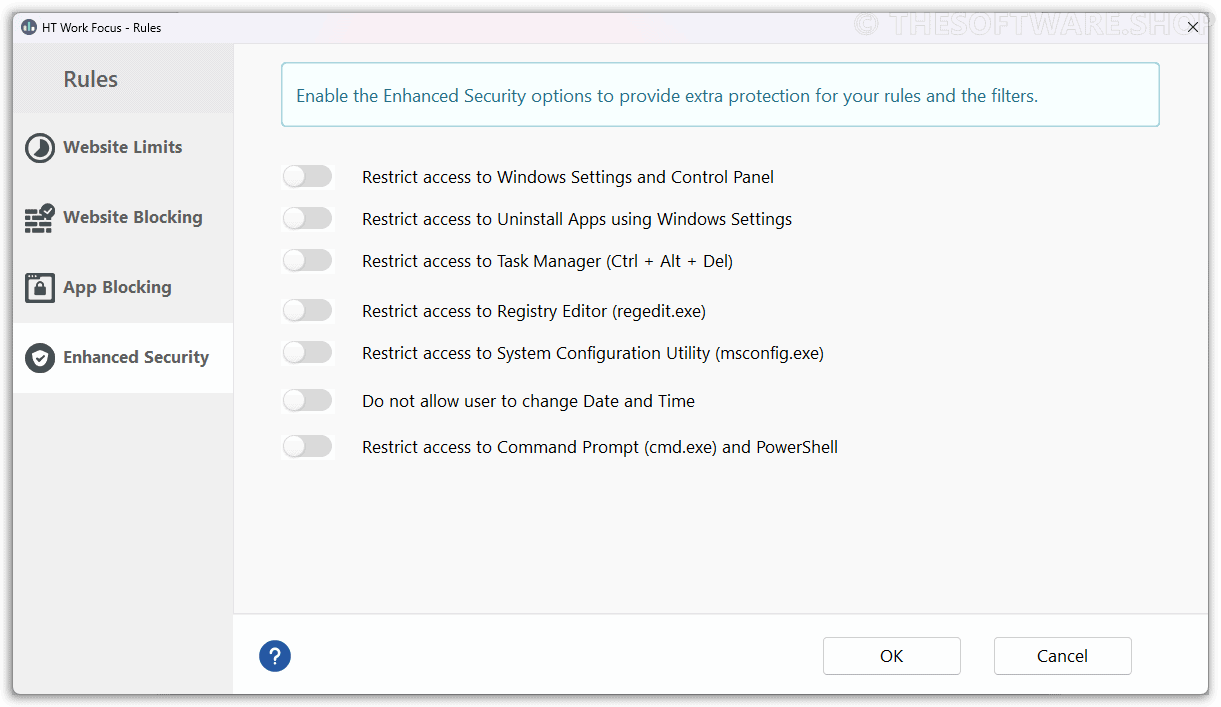Confirm changes with the OK button
1221x707 pixels.
(892, 656)
